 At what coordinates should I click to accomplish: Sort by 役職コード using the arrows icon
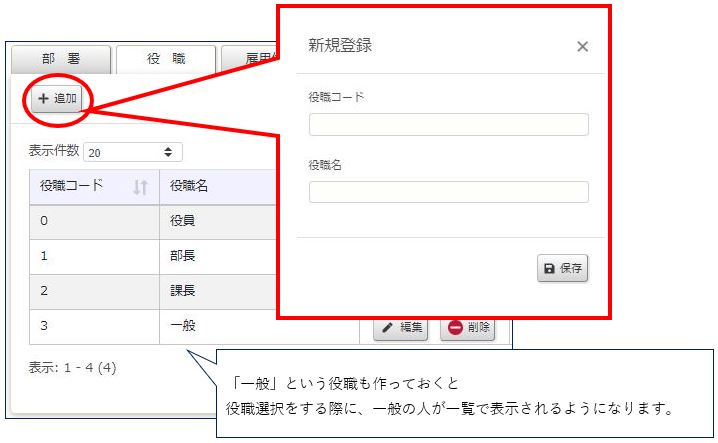140,186
